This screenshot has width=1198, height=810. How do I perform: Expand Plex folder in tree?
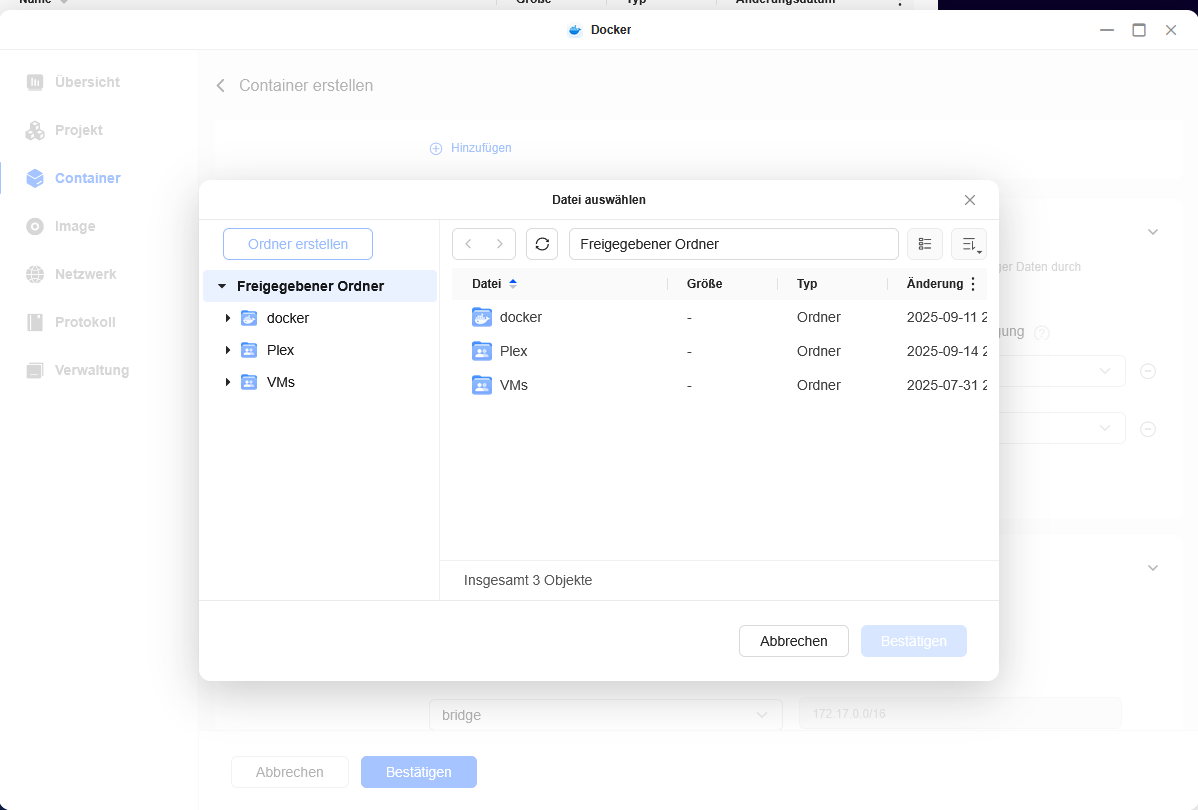[x=228, y=350]
